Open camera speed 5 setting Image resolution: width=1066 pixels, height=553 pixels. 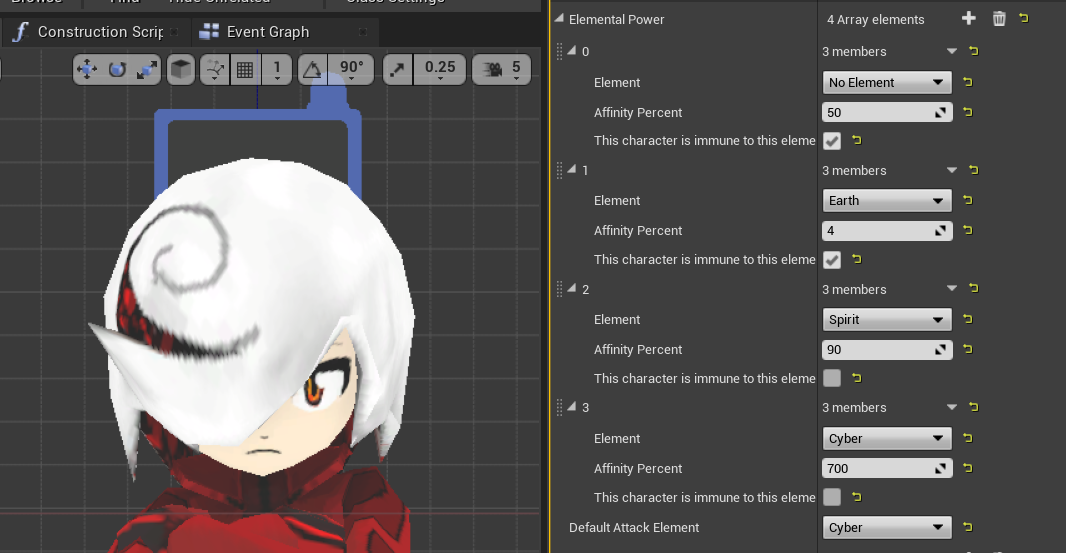point(502,69)
